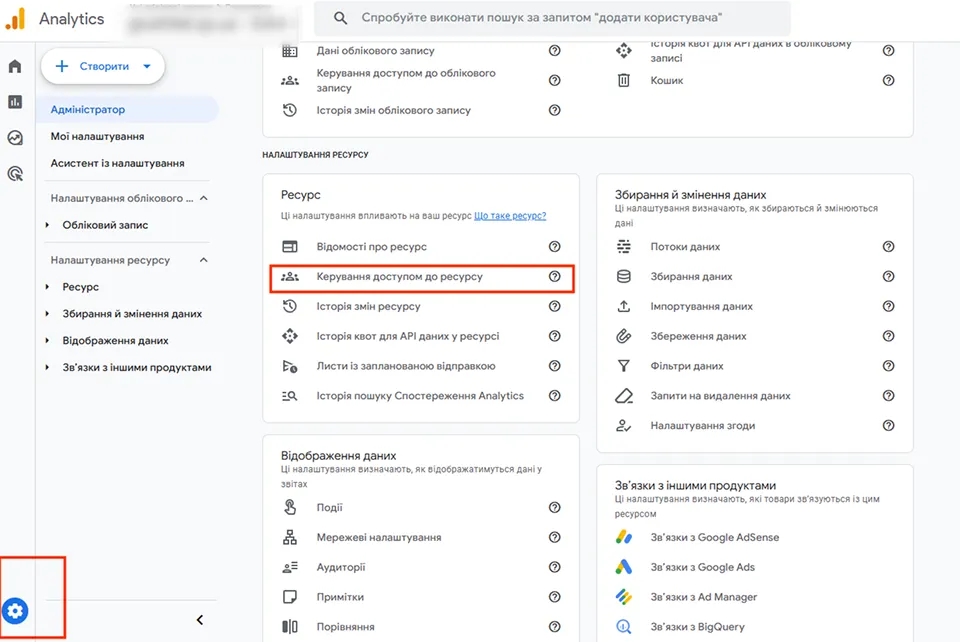
Task: Click help icon beside Фільтри даних
Action: pos(888,366)
